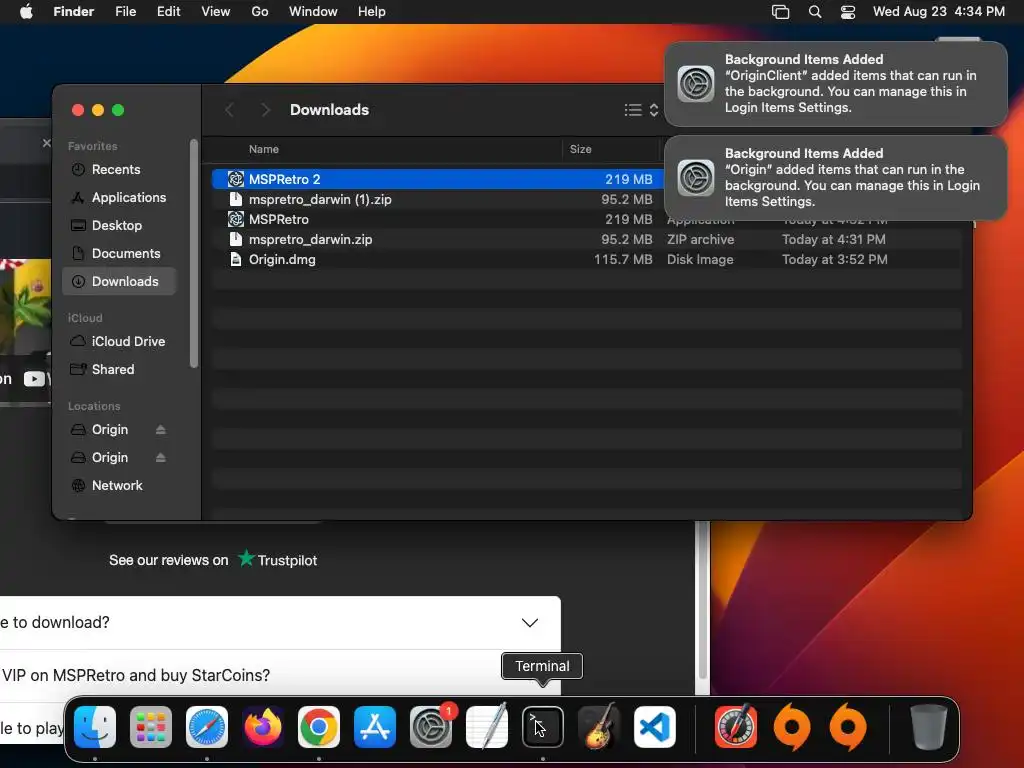Select Documents in Finder sidebar
The image size is (1024, 768).
(x=119, y=254)
